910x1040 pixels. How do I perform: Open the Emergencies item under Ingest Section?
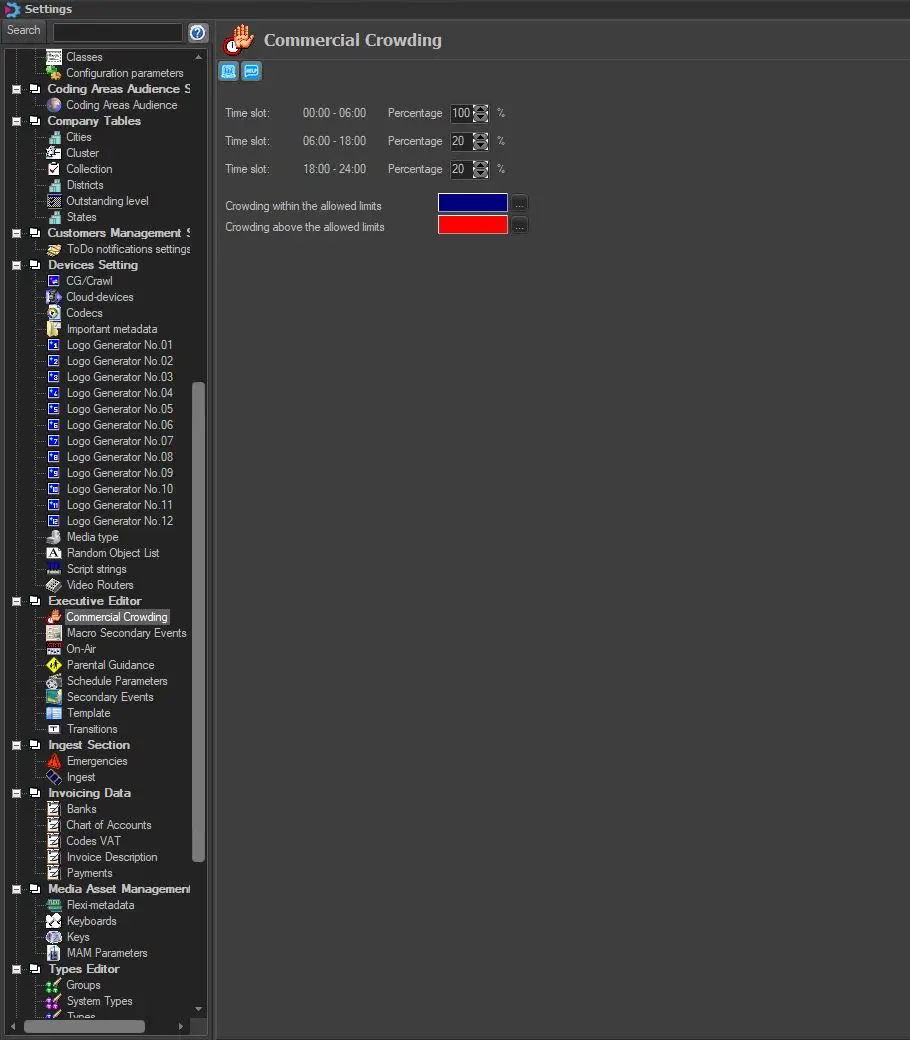(x=96, y=761)
